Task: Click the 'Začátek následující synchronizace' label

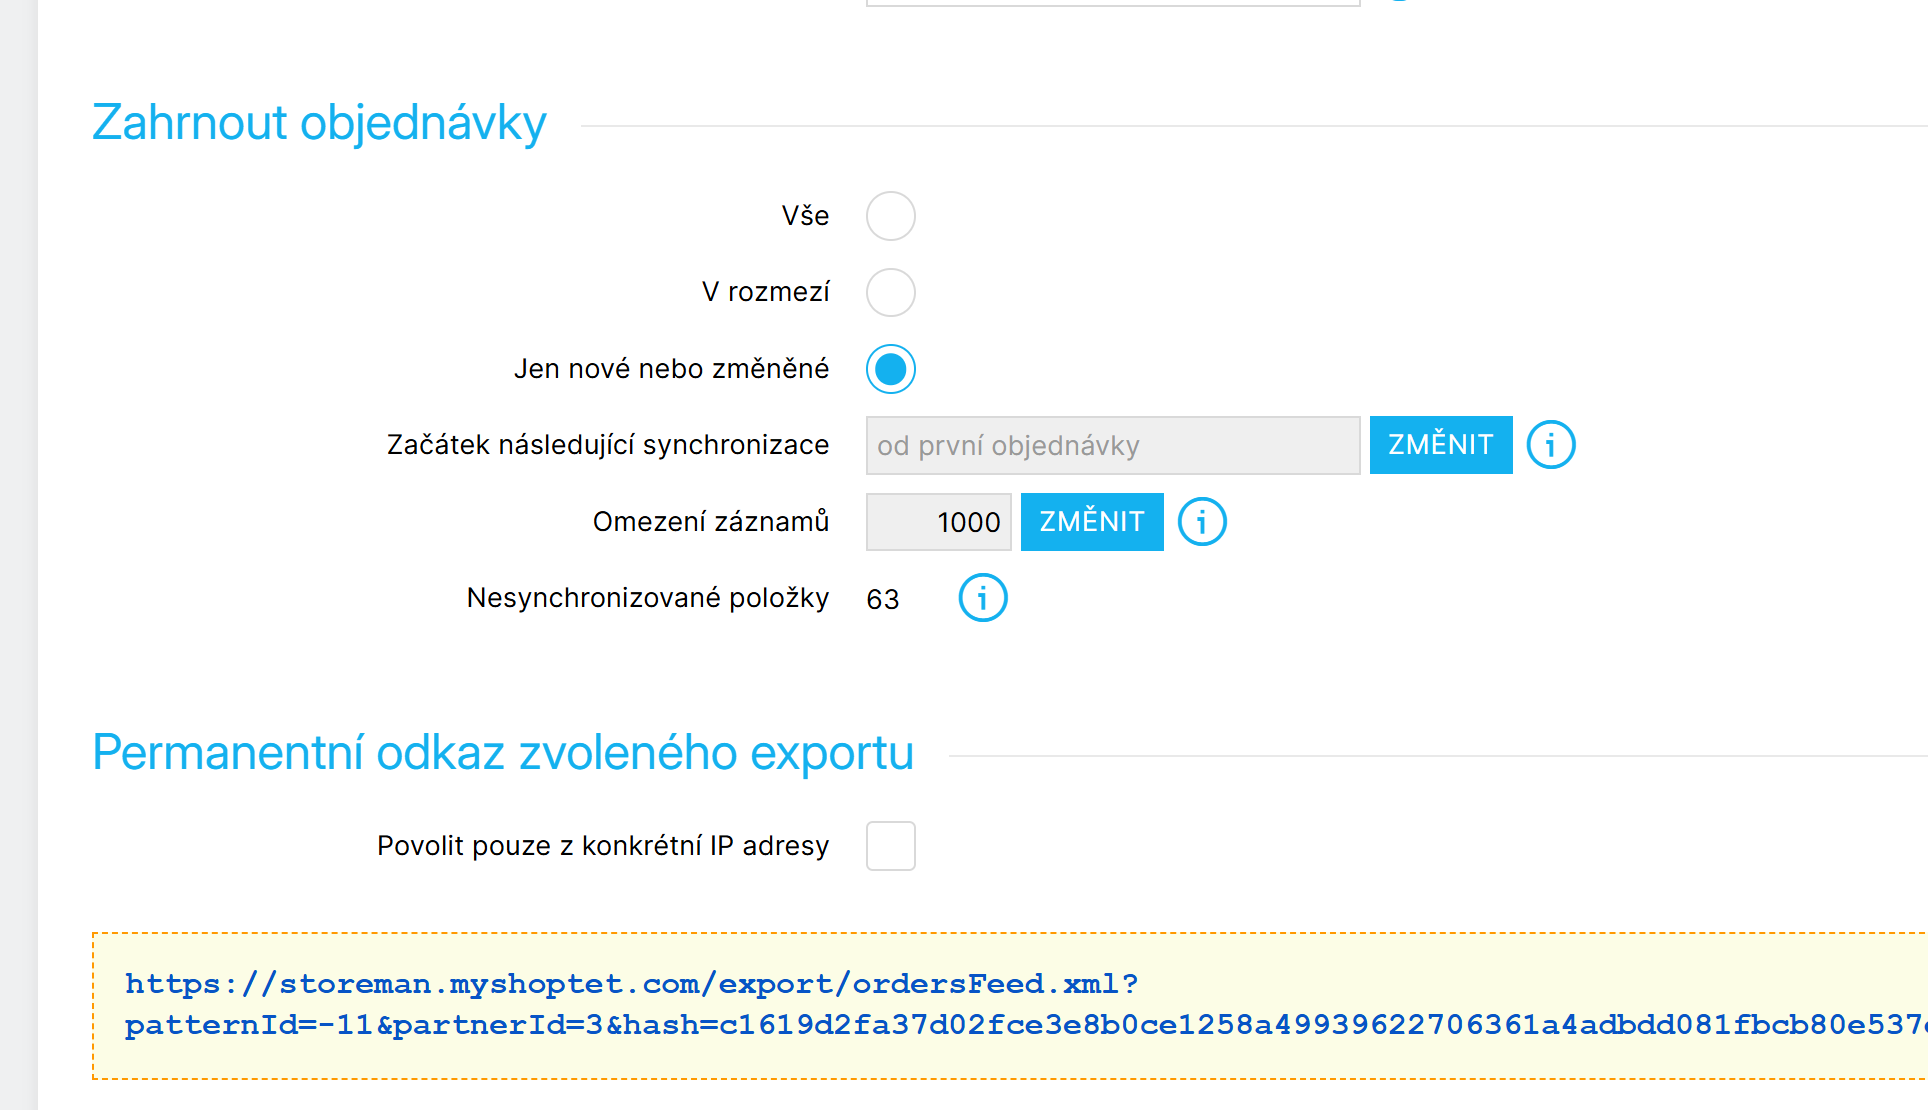Action: (x=608, y=445)
